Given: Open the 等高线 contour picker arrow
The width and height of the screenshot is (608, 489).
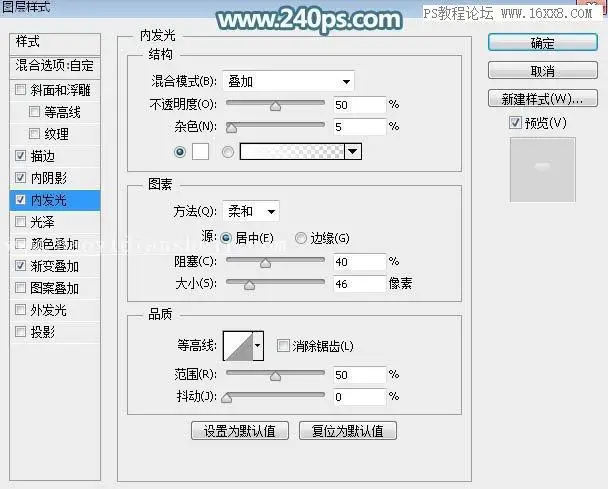Looking at the screenshot, I should (x=258, y=346).
